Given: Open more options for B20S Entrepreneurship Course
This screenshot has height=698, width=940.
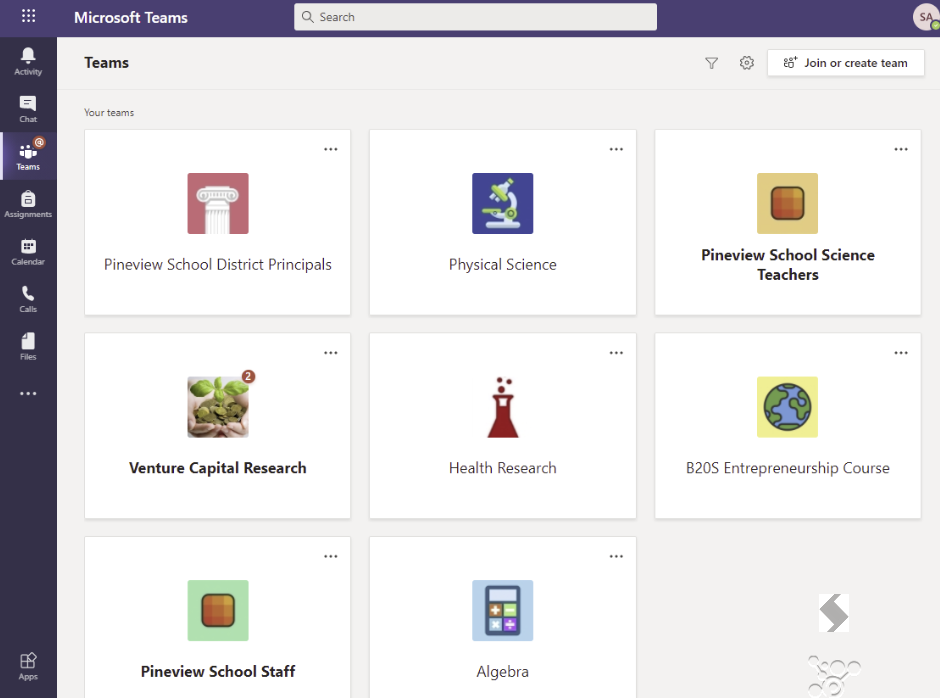Looking at the screenshot, I should click(901, 353).
